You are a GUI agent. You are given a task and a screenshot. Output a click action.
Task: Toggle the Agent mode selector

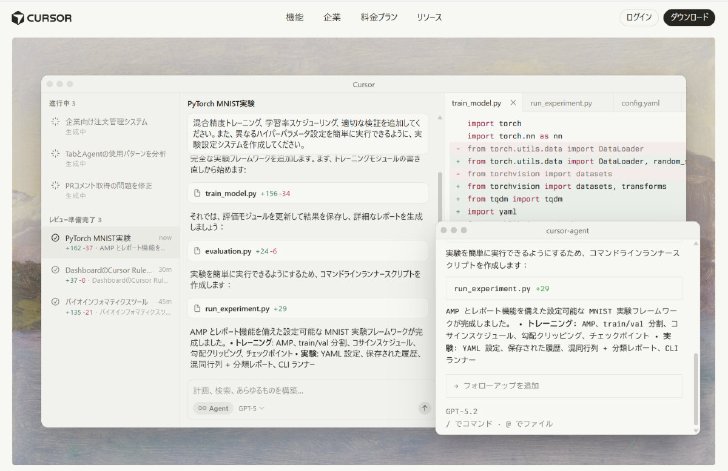(x=213, y=408)
